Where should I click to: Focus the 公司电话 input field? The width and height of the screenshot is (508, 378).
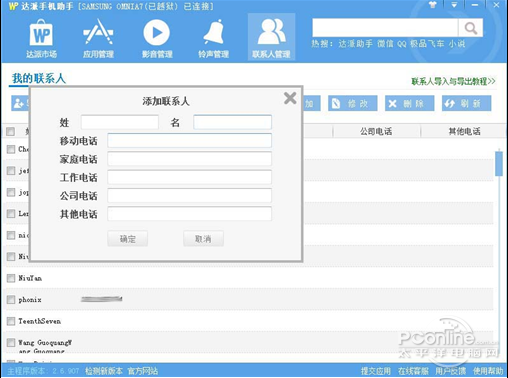(189, 195)
